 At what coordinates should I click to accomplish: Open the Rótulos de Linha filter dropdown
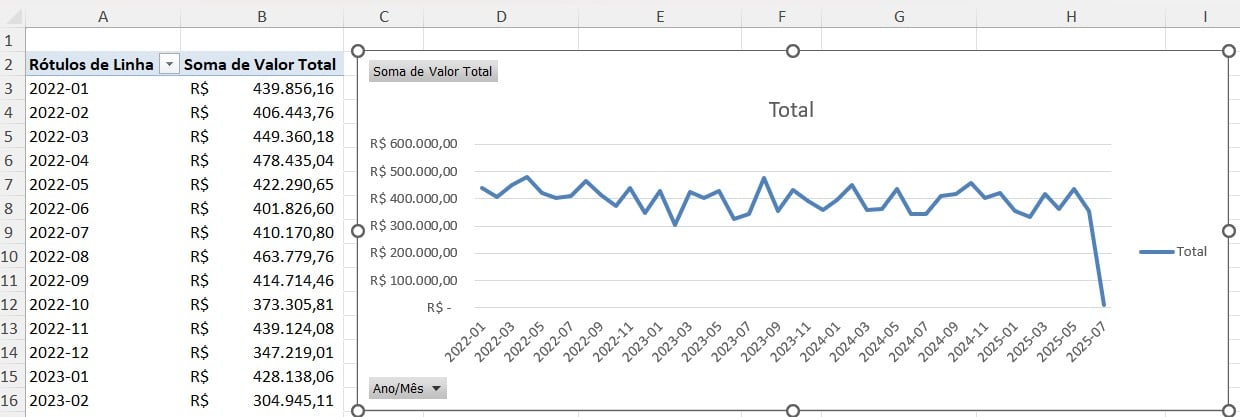click(169, 64)
